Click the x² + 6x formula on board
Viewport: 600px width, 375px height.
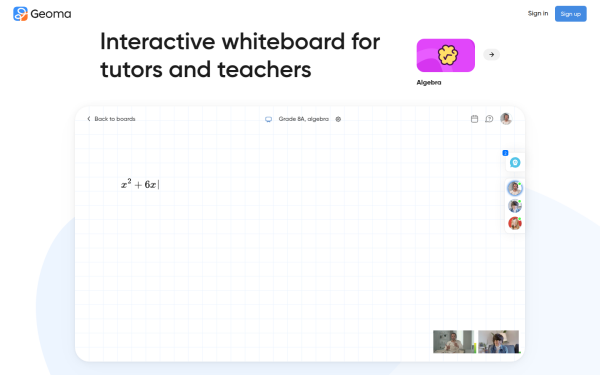tap(139, 184)
